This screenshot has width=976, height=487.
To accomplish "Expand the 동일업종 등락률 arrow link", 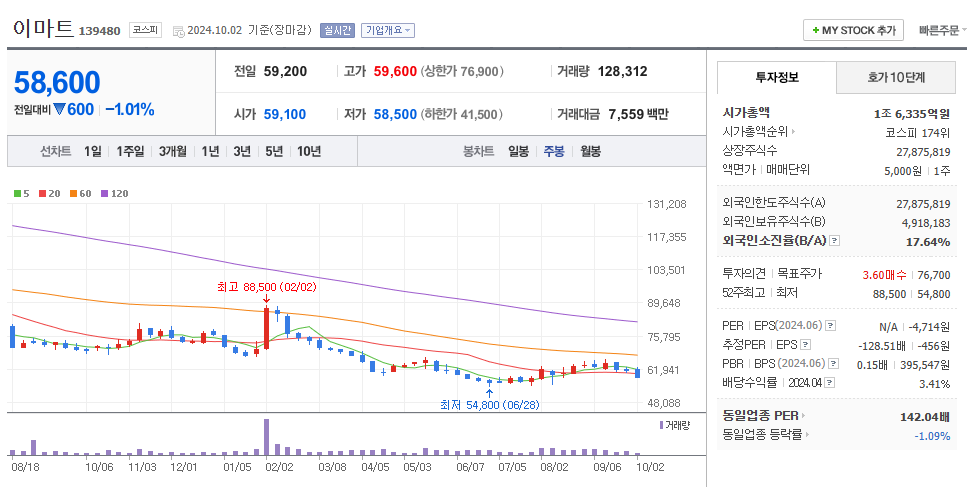I will (807, 435).
